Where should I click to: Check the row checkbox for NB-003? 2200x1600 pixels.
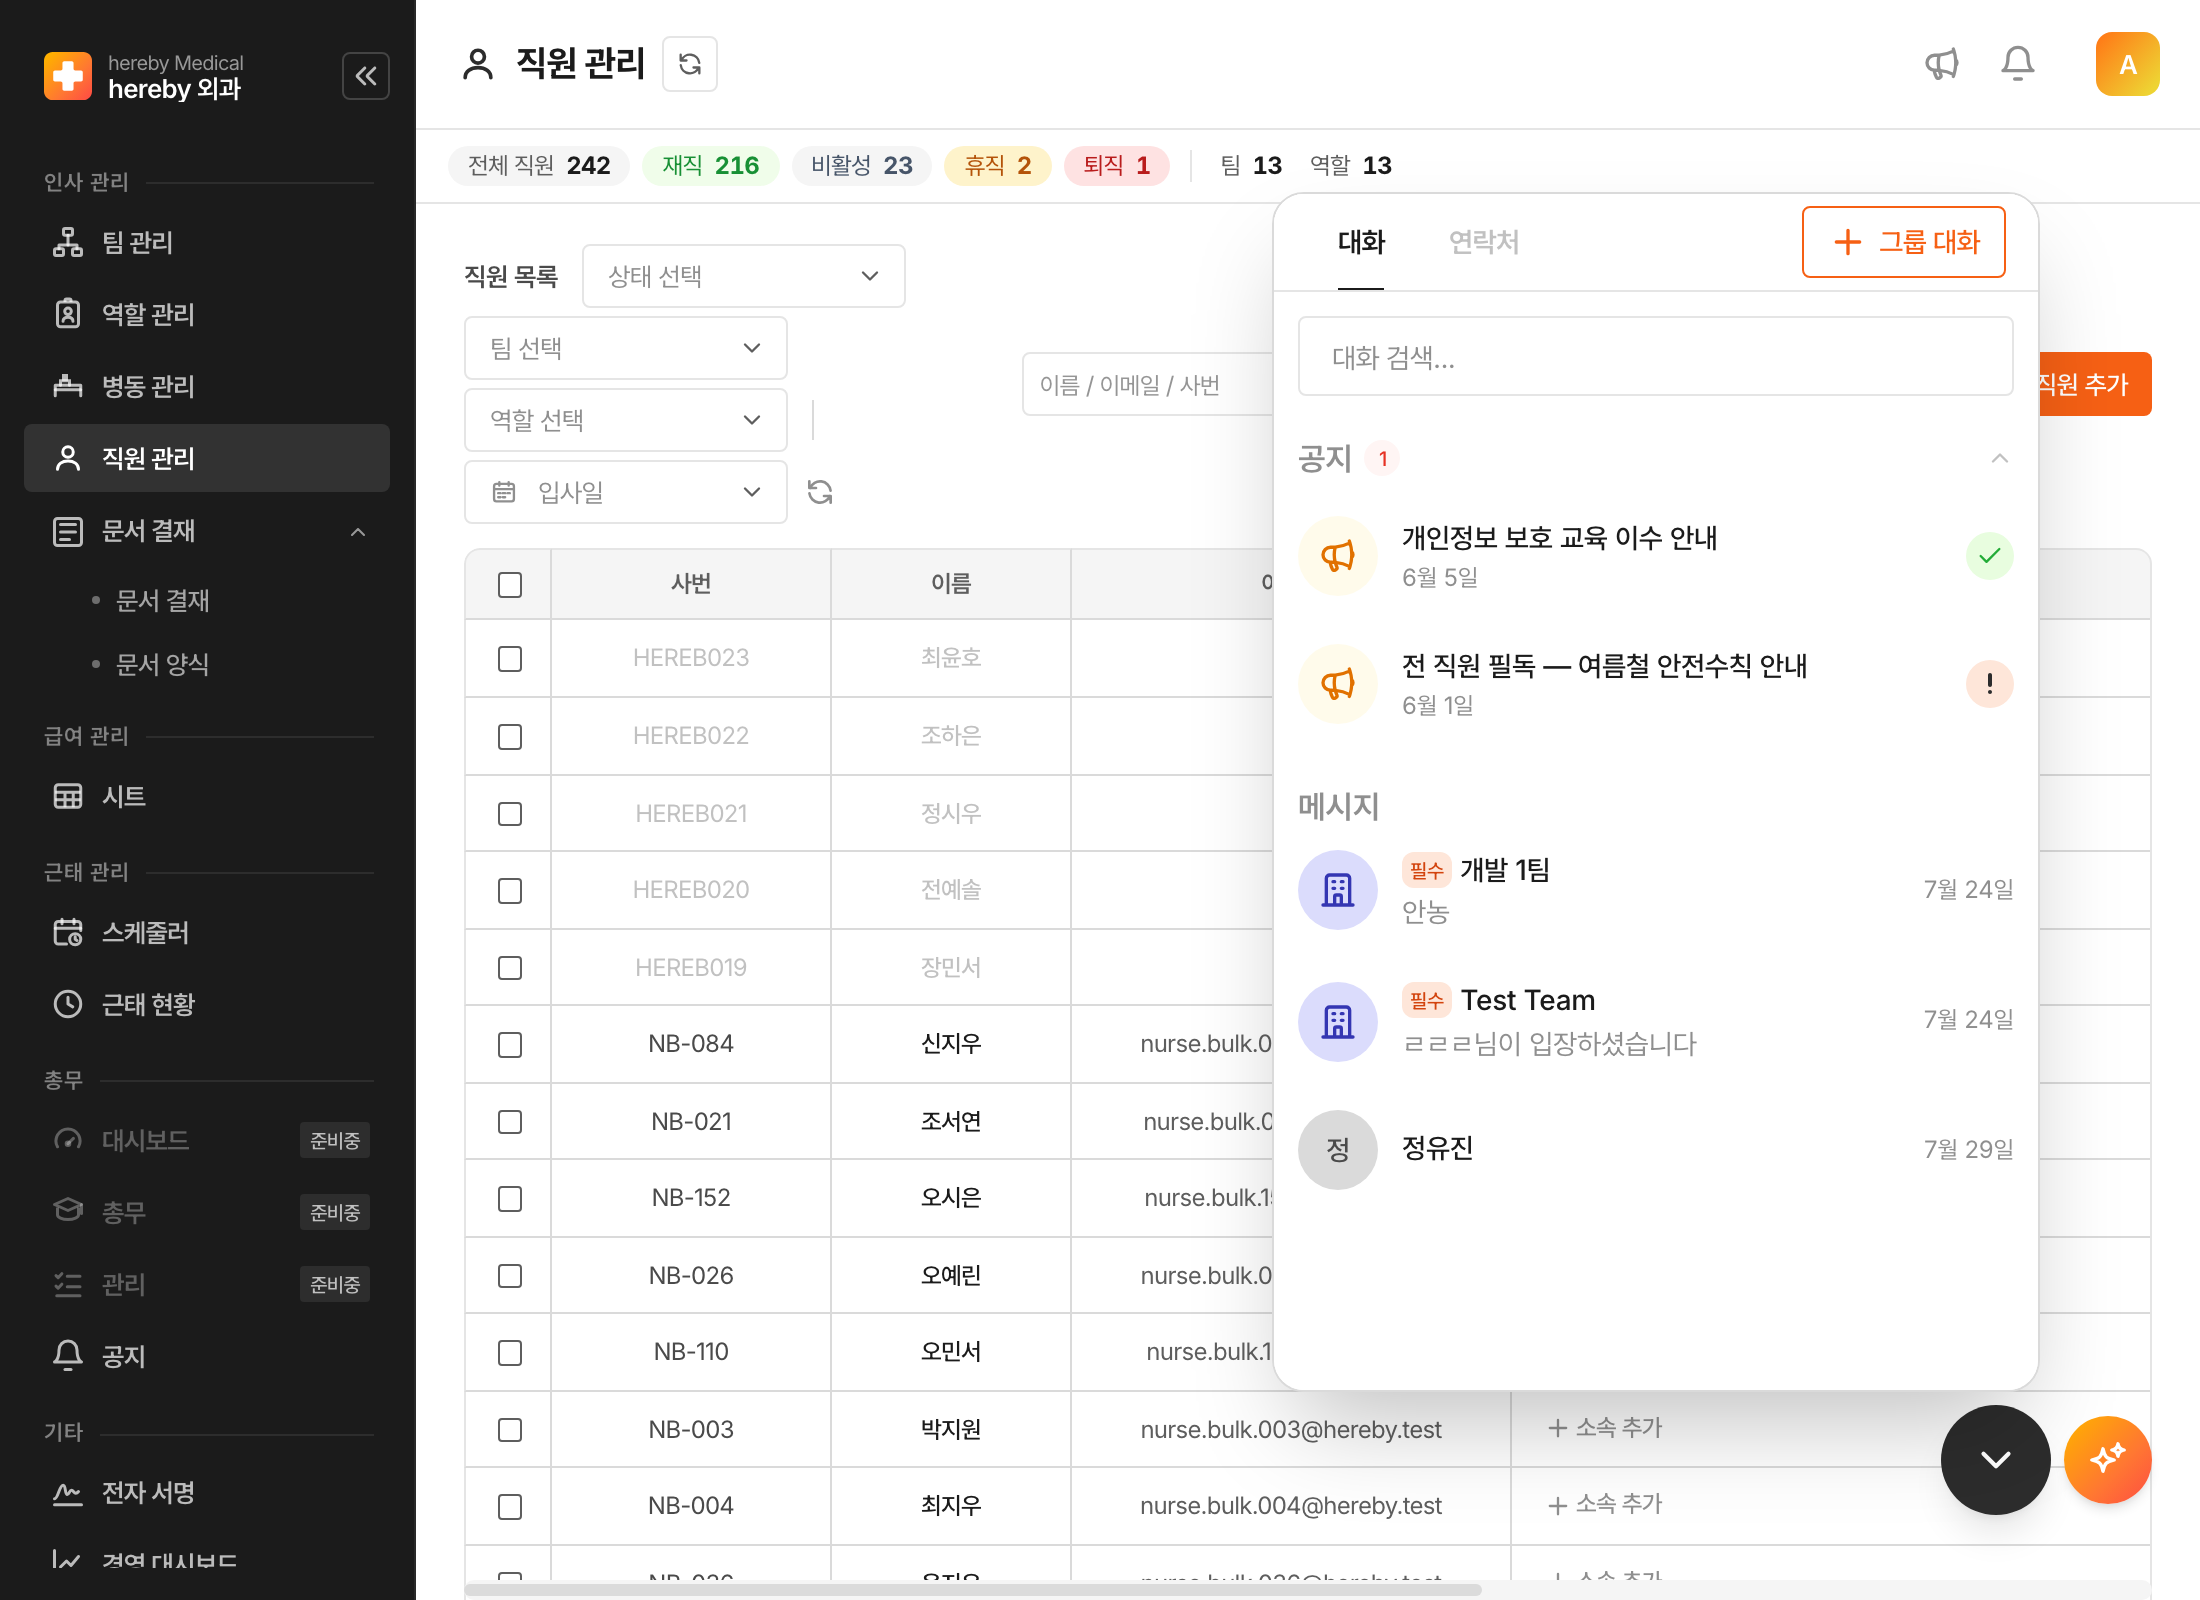coord(510,1430)
